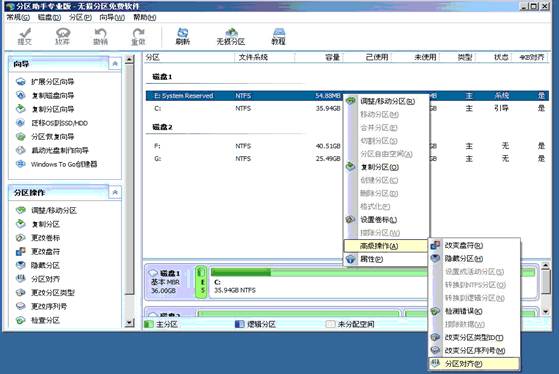Image resolution: width=559 pixels, height=374 pixels.
Task: Choose 分区对齐(P) in the advanced submenu
Action: pos(475,364)
